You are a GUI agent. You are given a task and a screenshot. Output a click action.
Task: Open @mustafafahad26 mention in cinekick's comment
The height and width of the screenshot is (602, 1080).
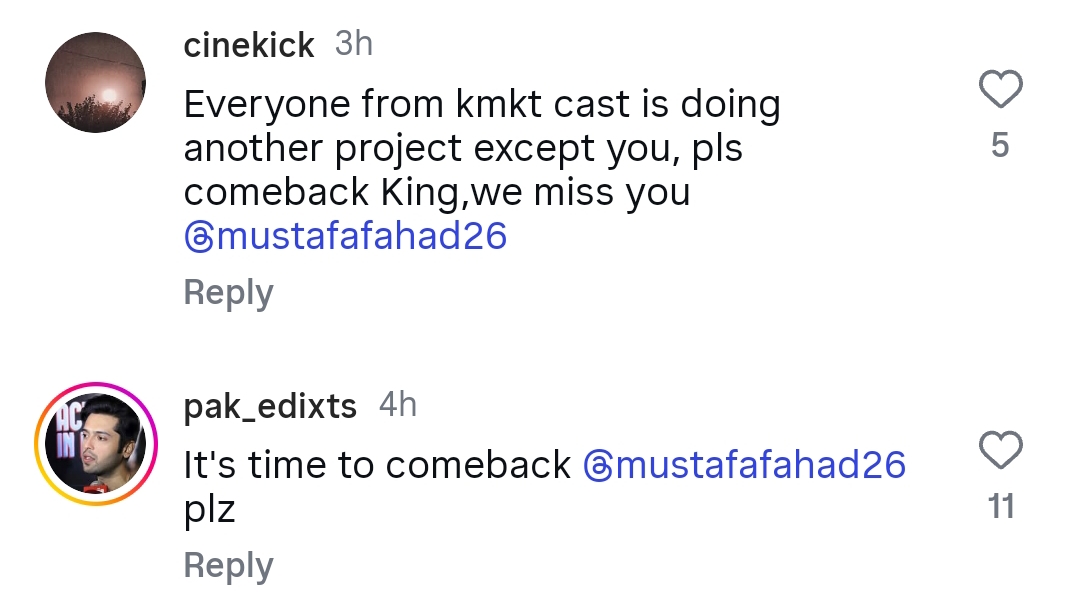pos(360,237)
